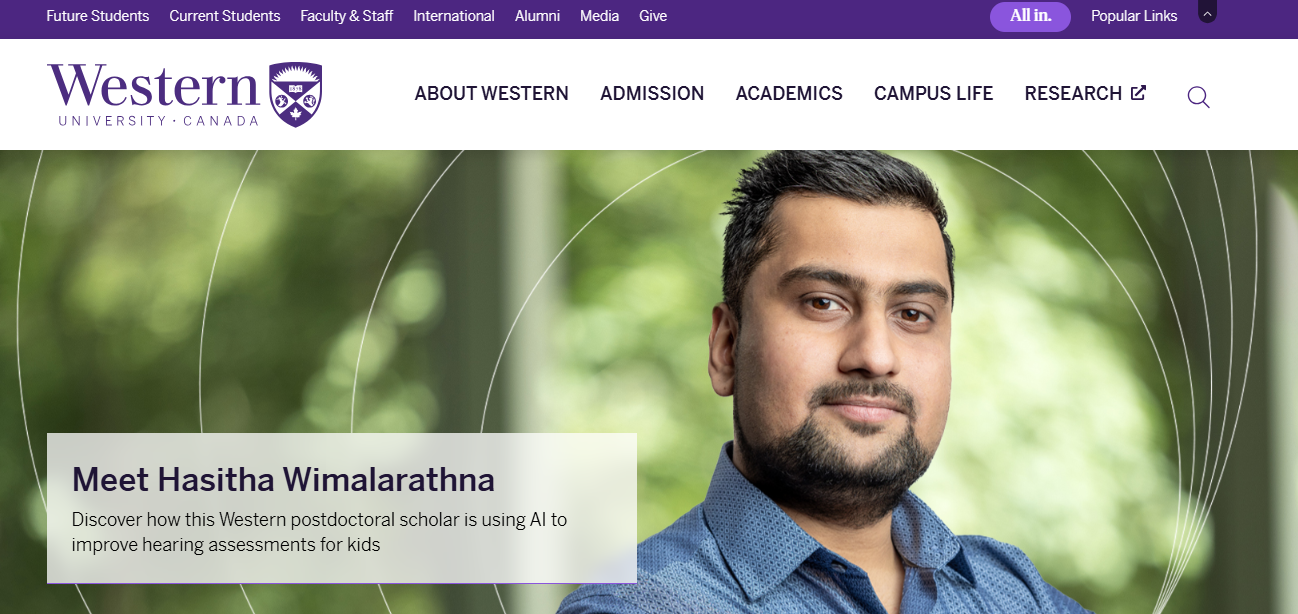This screenshot has width=1298, height=614.
Task: Click the Western University crest logo
Action: (295, 94)
